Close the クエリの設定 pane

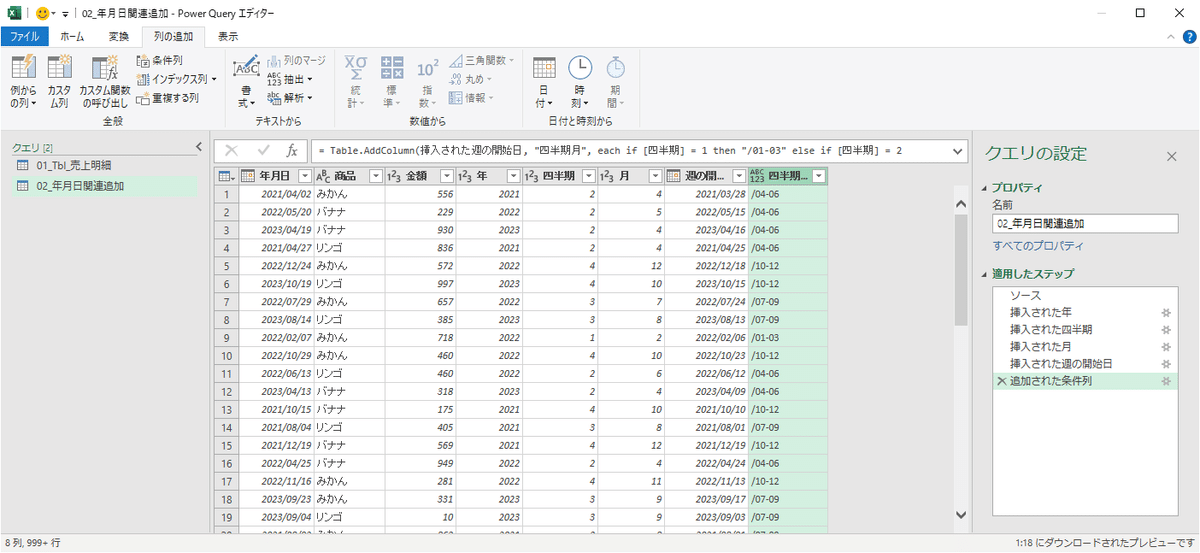tap(1172, 157)
